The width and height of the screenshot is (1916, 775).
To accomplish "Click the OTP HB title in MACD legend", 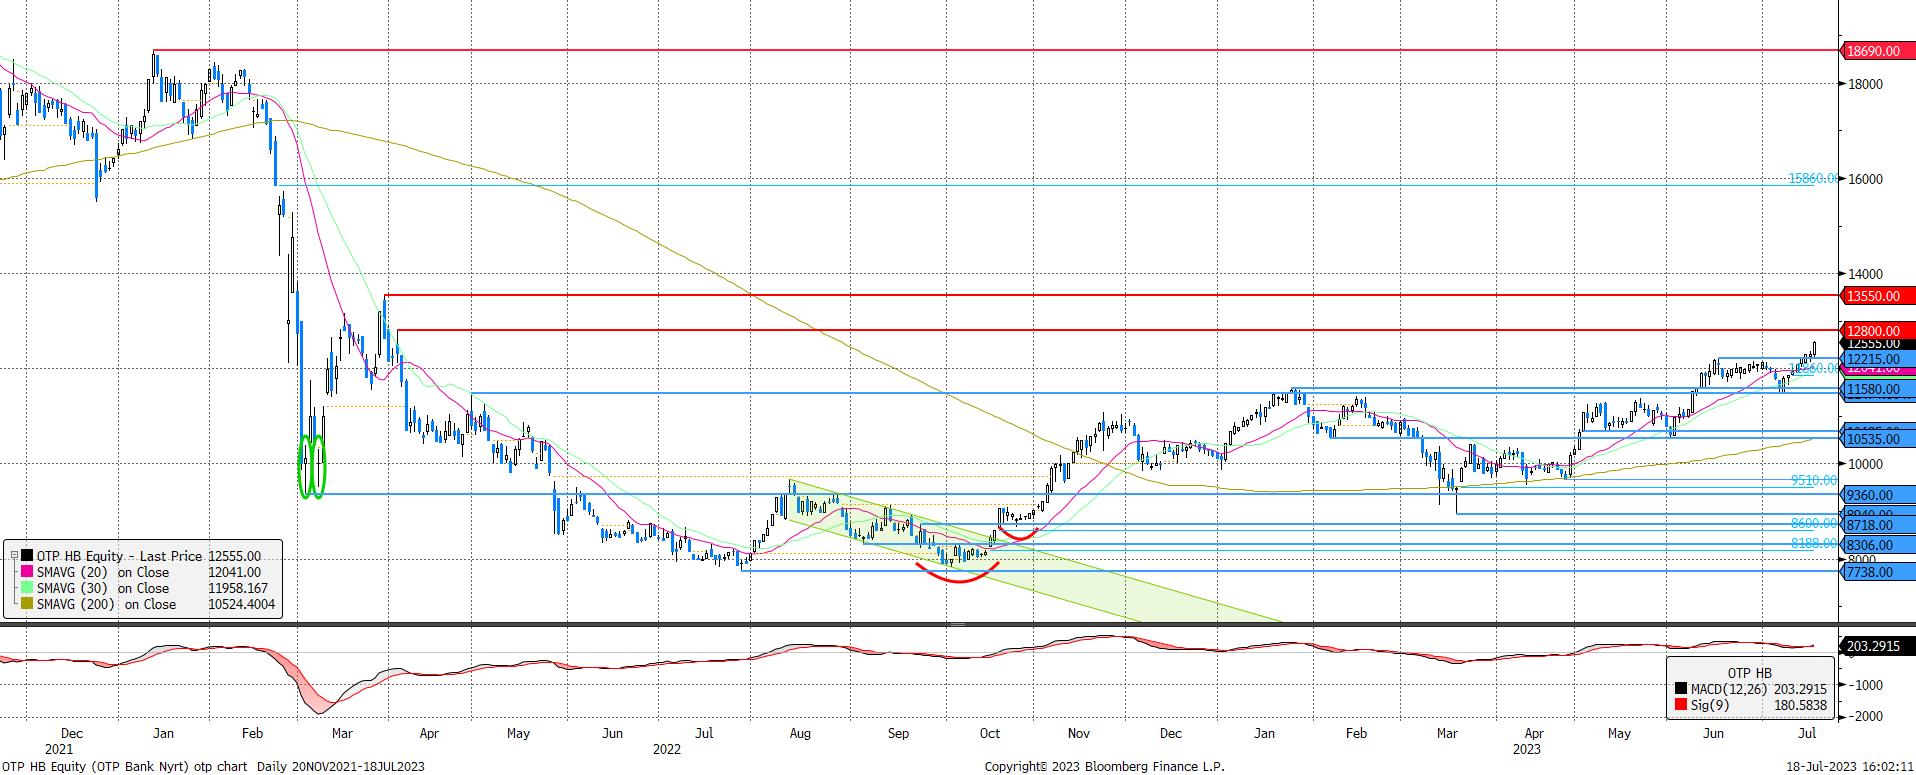I will point(1749,673).
